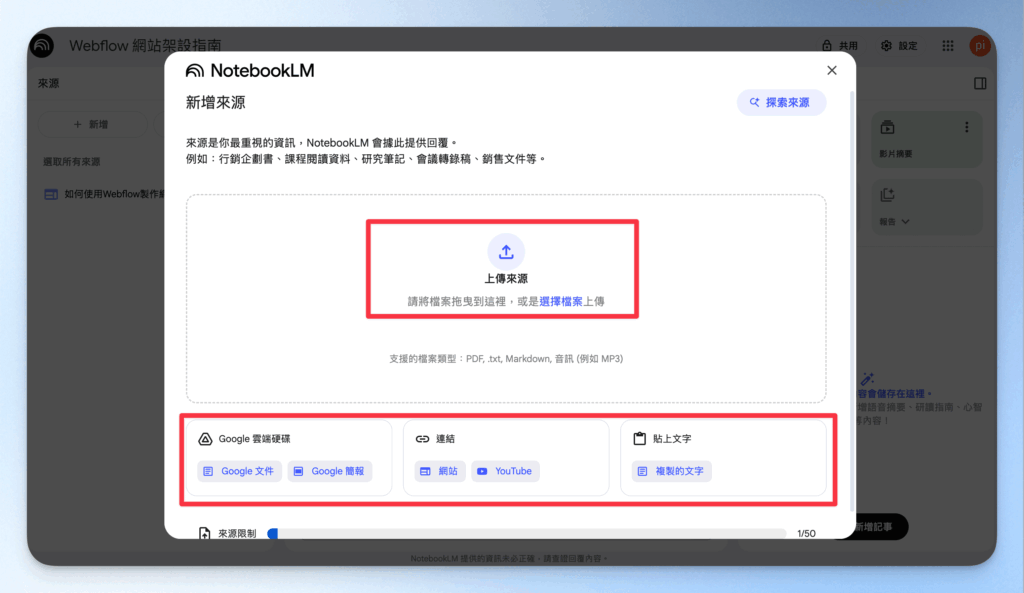This screenshot has width=1024, height=593.
Task: Open 設定 settings in the header
Action: [x=899, y=46]
